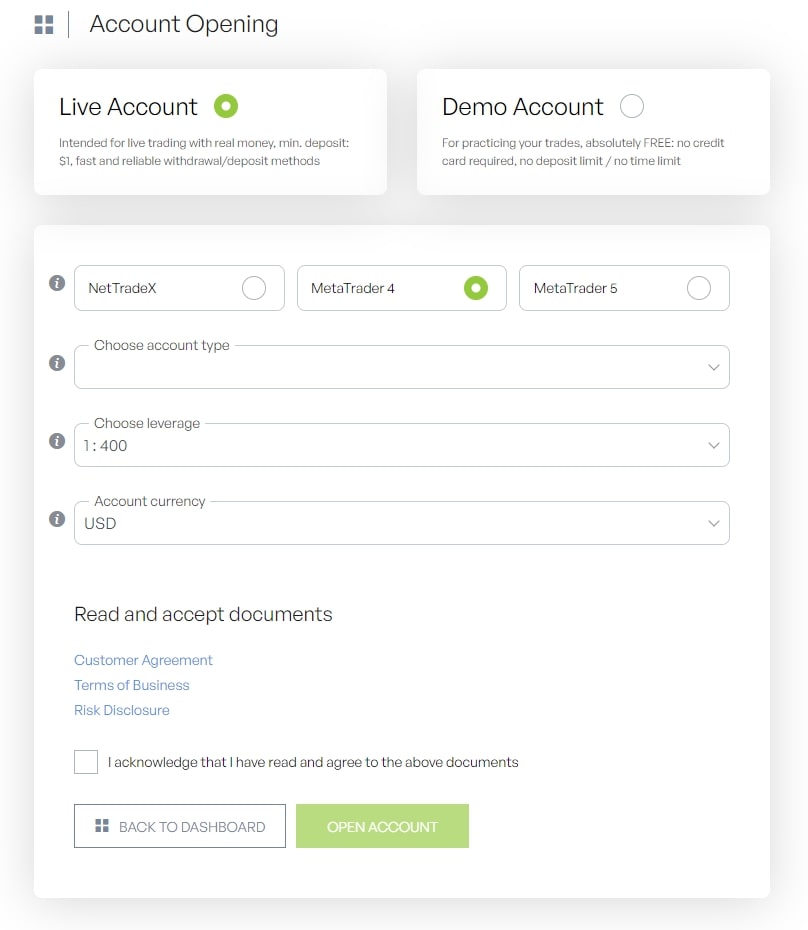Click the green Open Account button
Screen dimensions: 808x930
point(382,827)
